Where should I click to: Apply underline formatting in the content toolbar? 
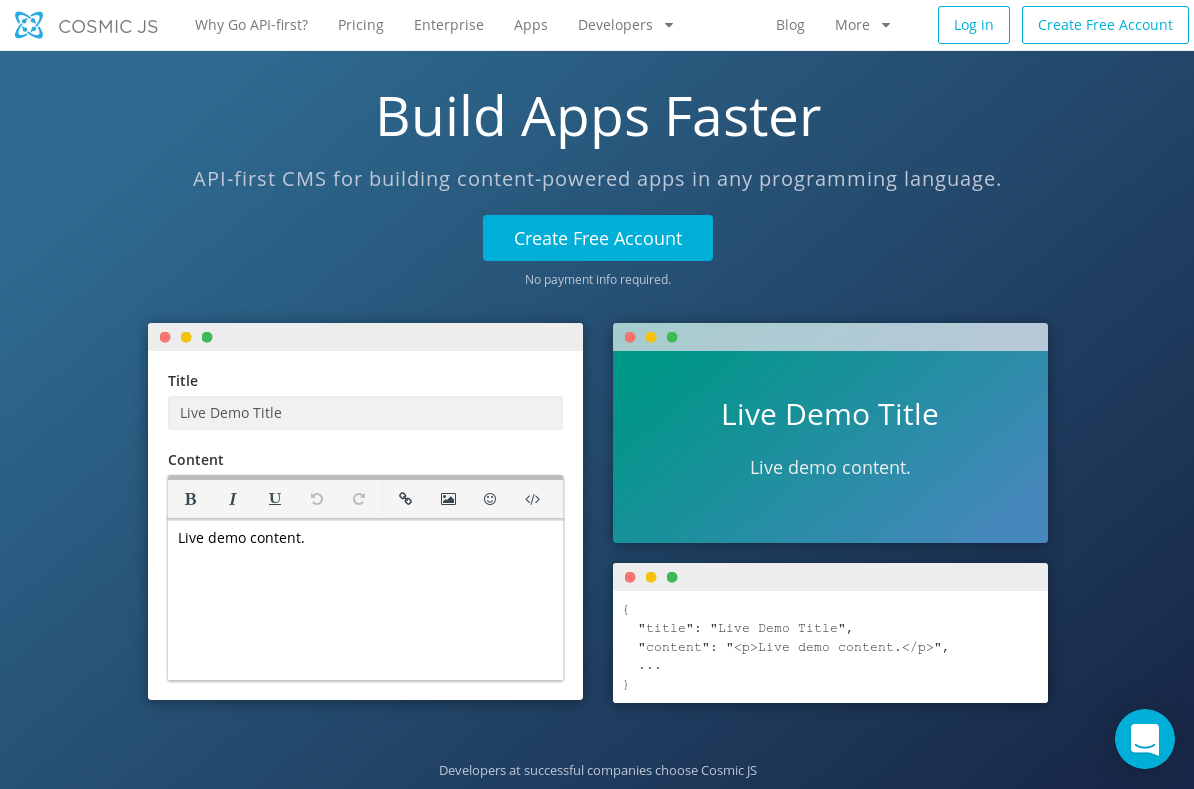pyautogui.click(x=275, y=499)
